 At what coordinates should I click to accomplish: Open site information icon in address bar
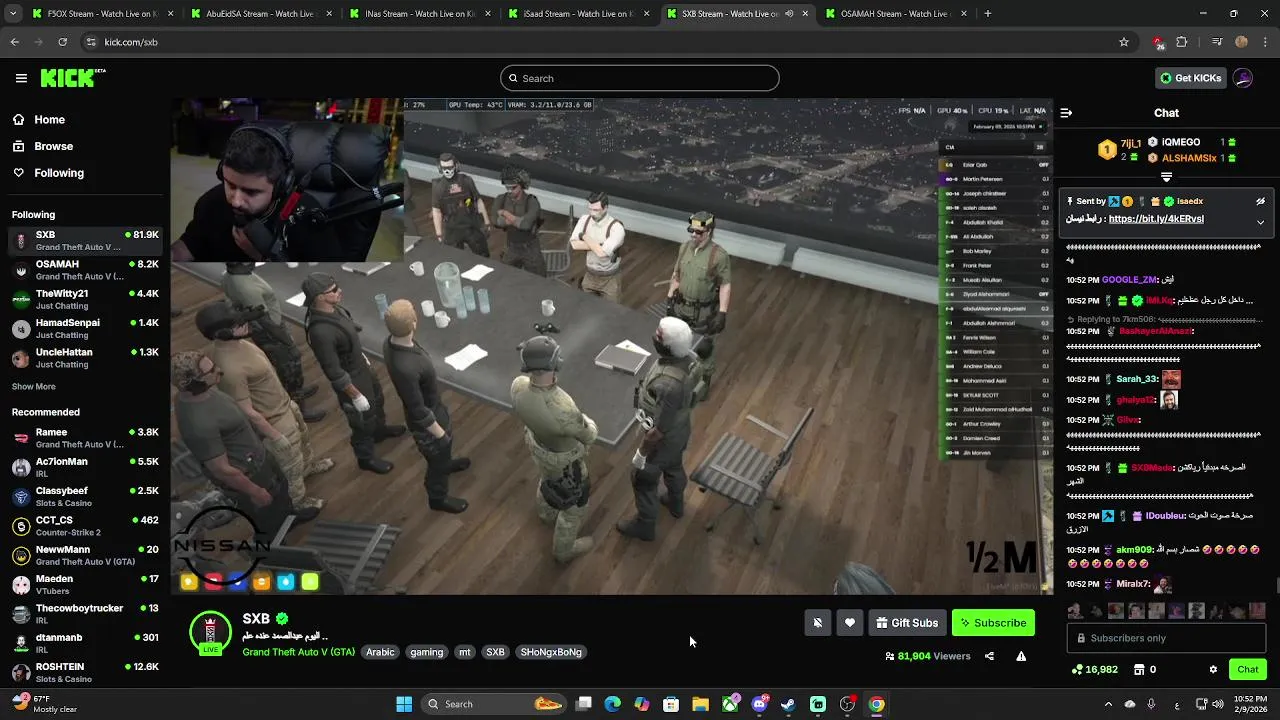point(91,42)
